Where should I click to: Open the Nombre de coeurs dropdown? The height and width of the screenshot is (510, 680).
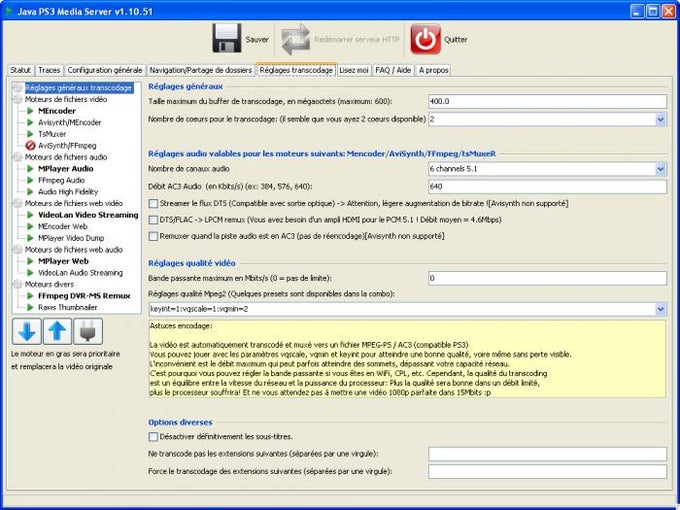(660, 119)
